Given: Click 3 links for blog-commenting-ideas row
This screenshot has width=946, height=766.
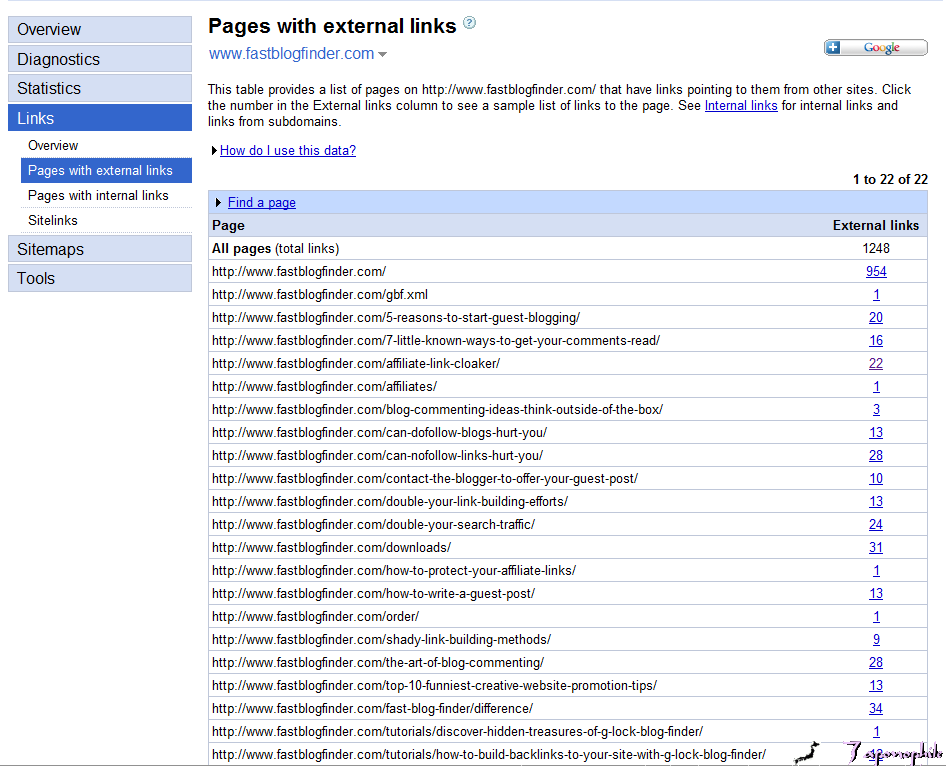Looking at the screenshot, I should click(876, 410).
